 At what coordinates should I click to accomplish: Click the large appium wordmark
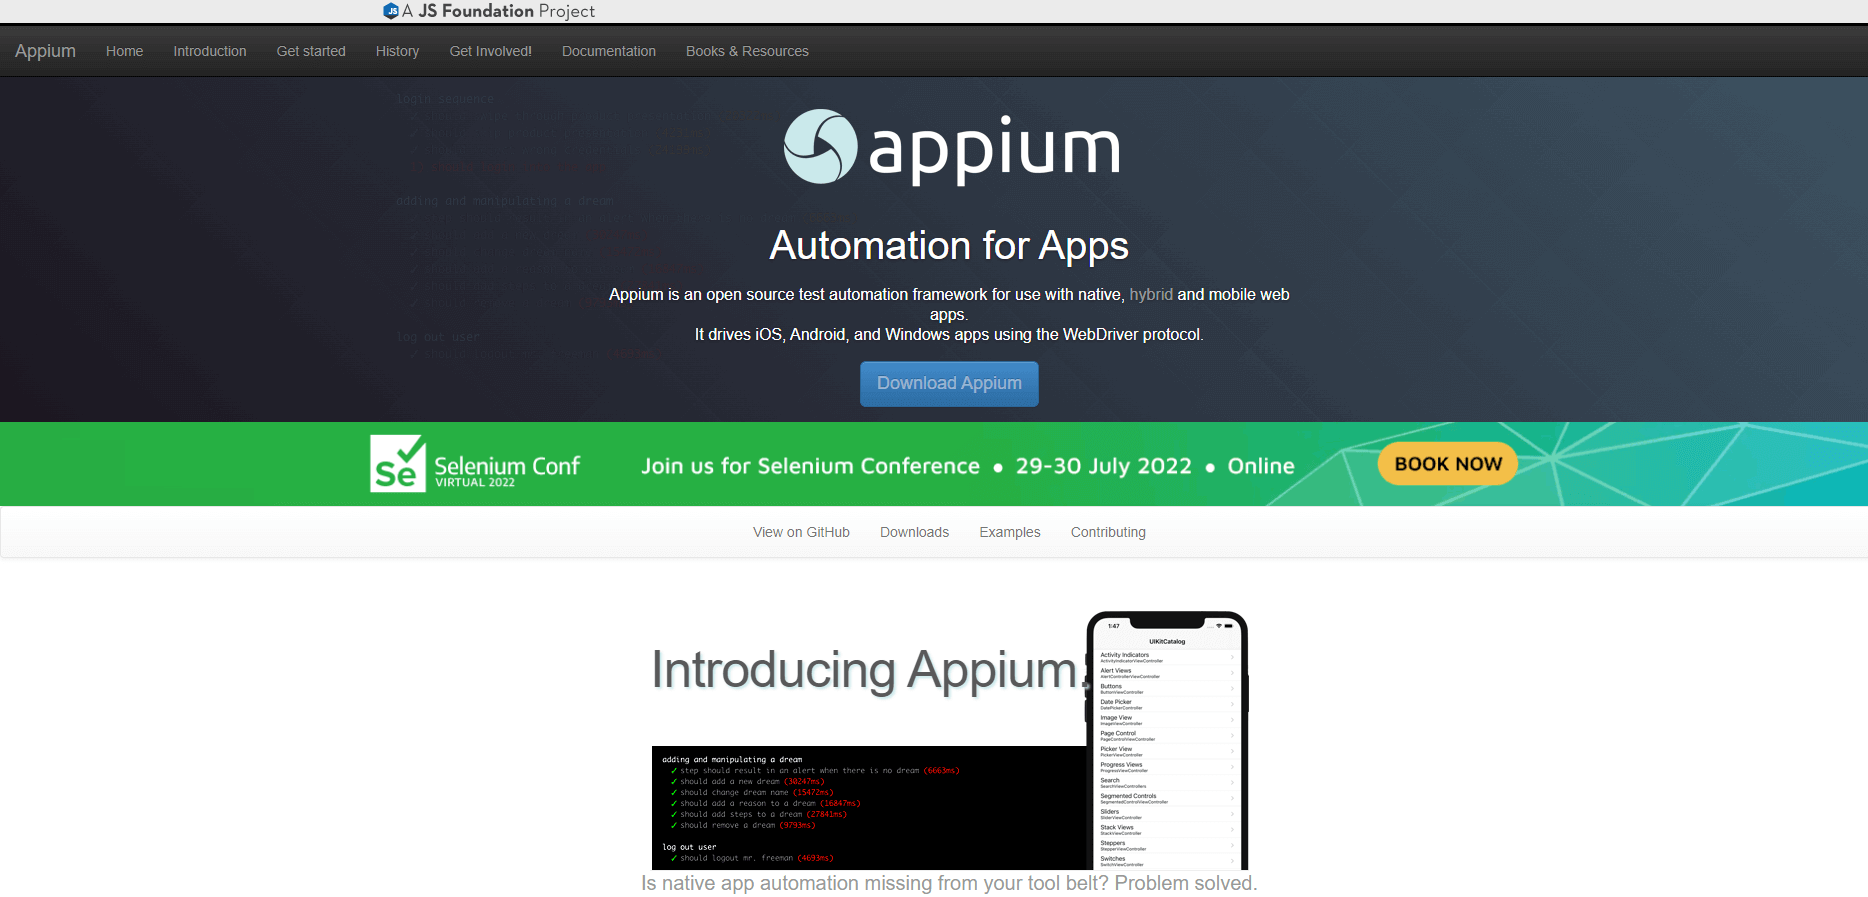(994, 150)
